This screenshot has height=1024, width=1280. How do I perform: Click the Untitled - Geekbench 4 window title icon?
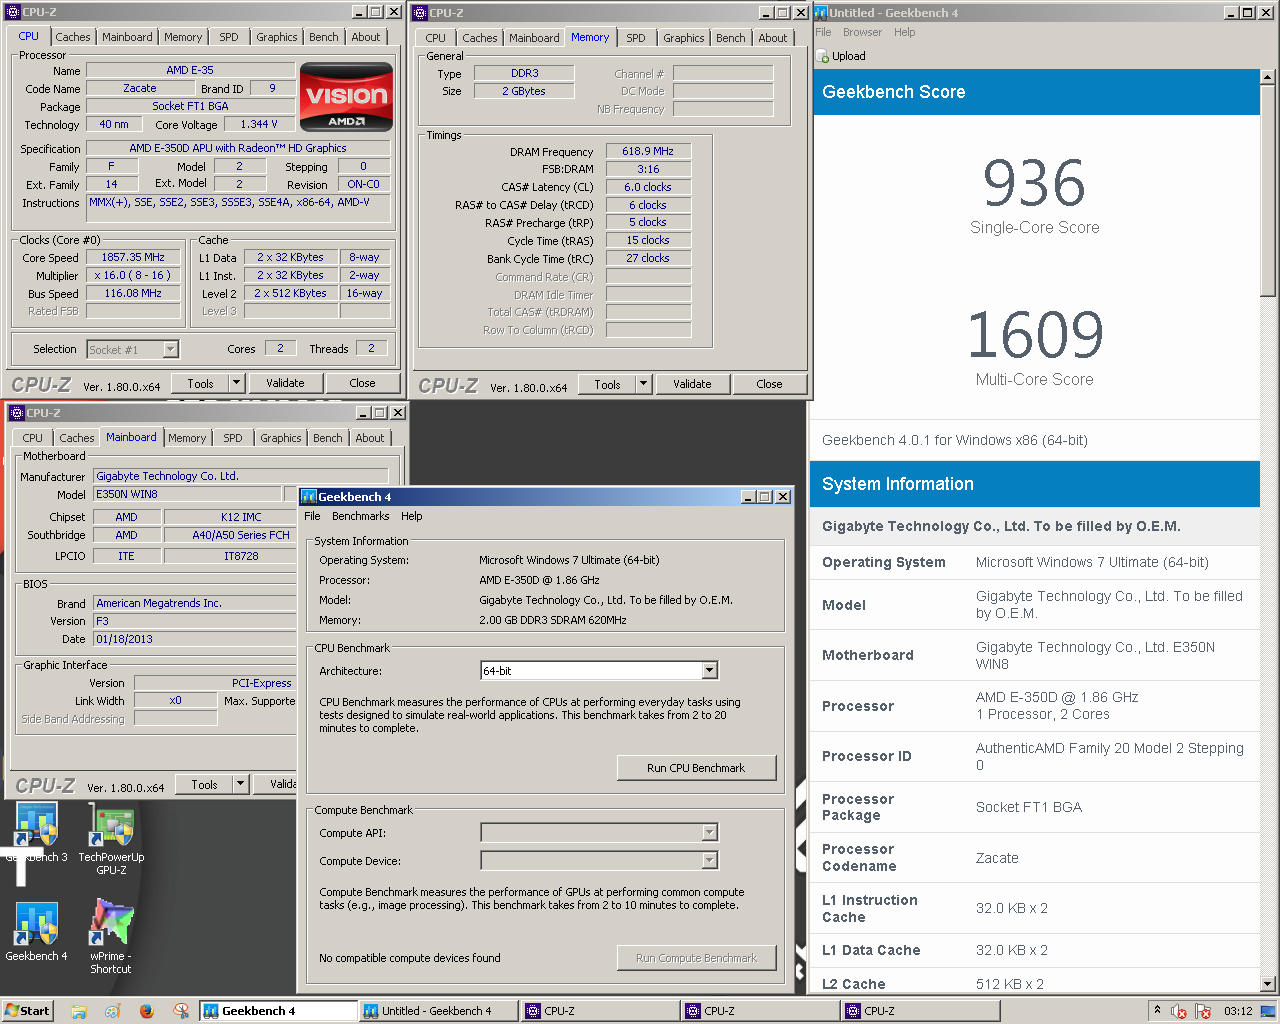tap(820, 13)
